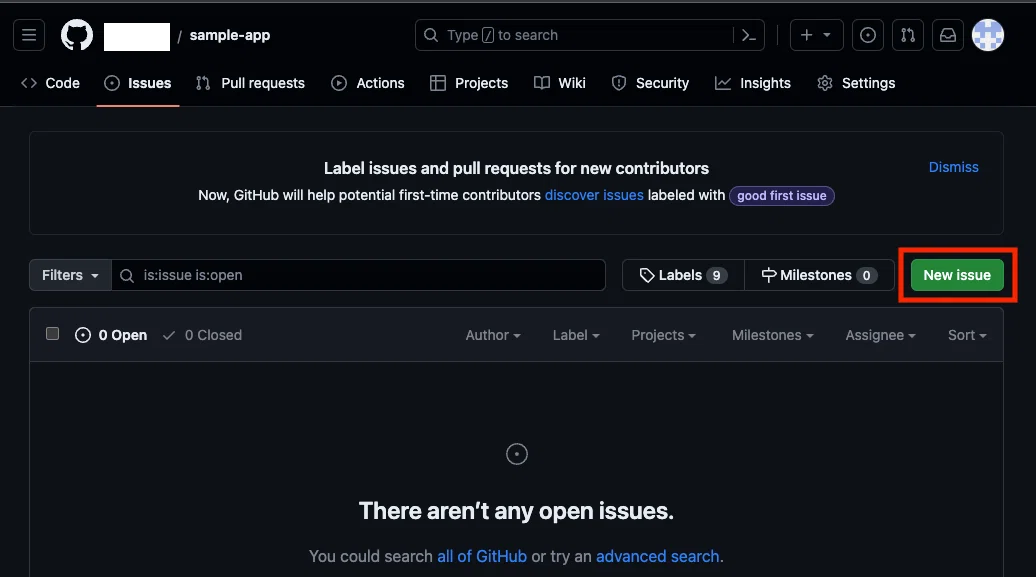Open the Labels list button
This screenshot has width=1036, height=577.
pos(683,275)
